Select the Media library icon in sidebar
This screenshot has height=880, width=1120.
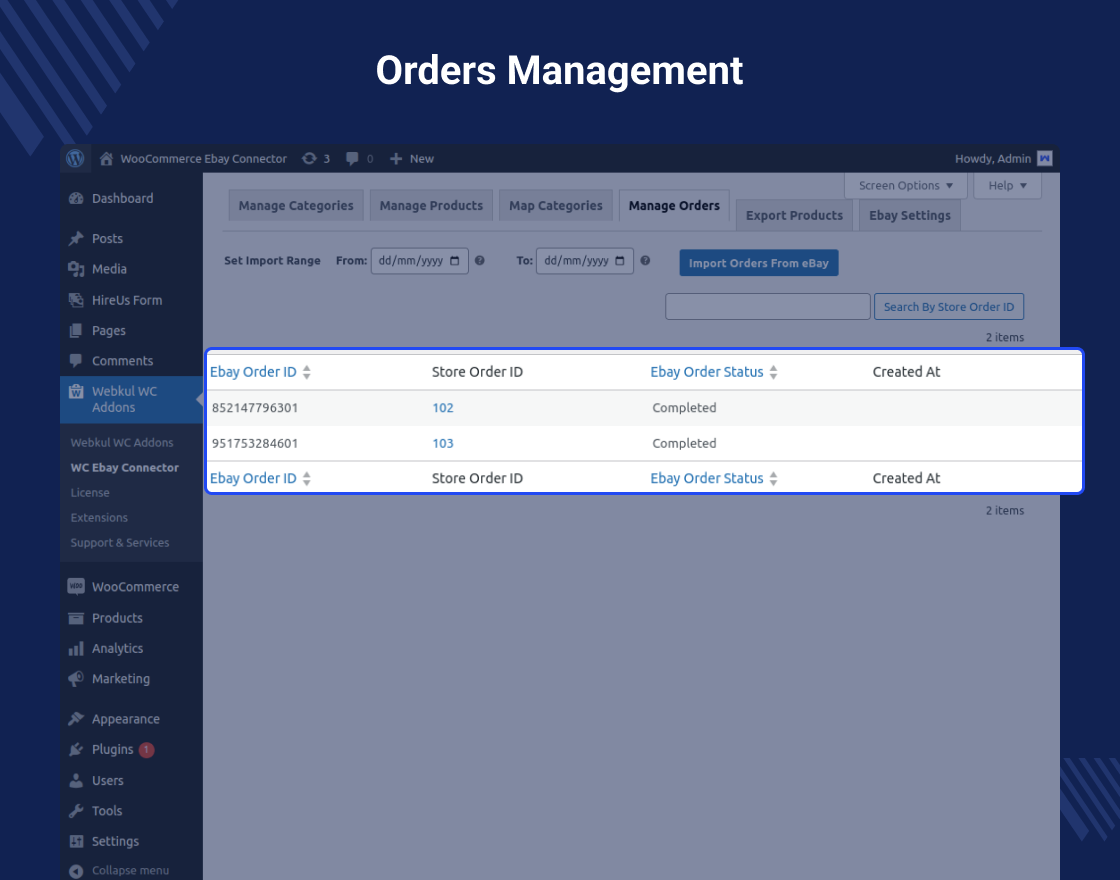(x=75, y=269)
